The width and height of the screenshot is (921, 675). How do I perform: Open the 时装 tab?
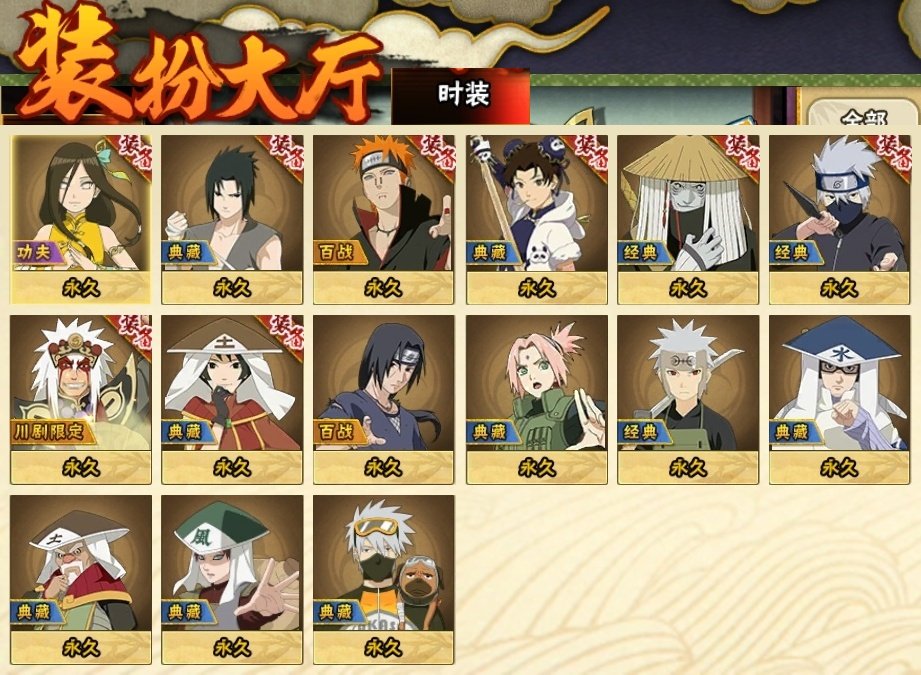click(x=461, y=96)
